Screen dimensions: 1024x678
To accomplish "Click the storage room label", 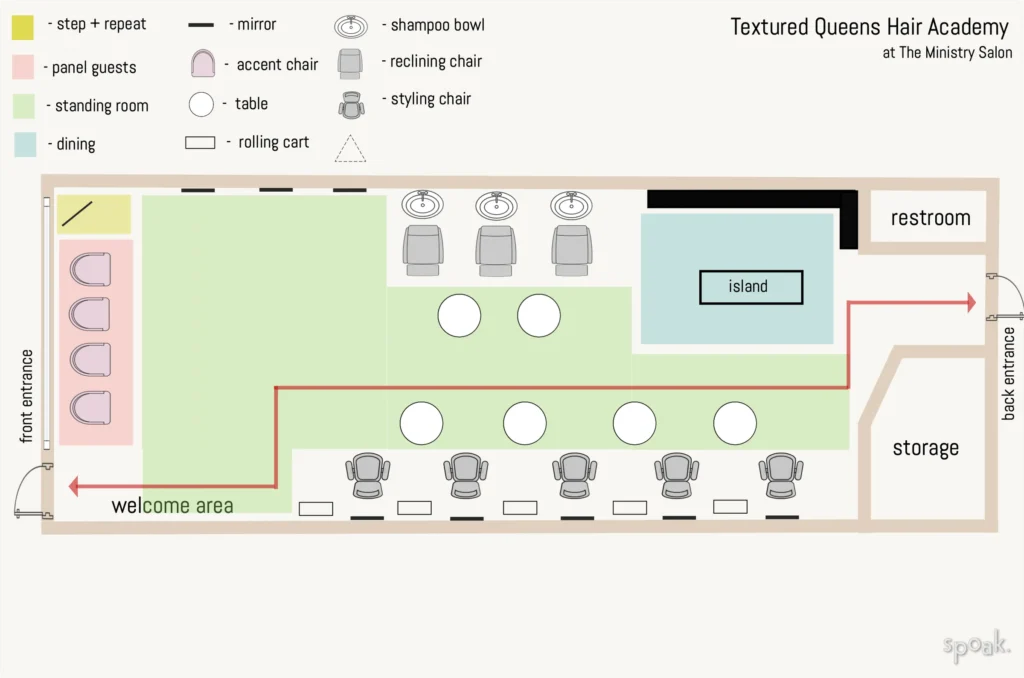I will pyautogui.click(x=925, y=448).
